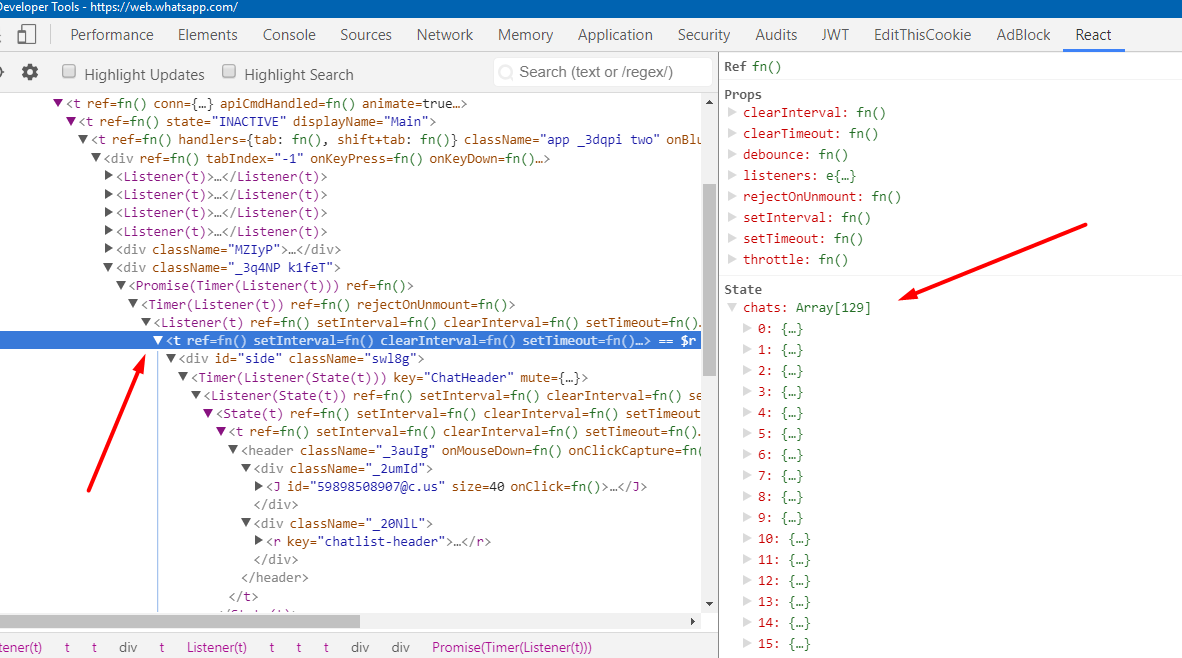
Task: Collapse the div id="side" node
Action: (170, 359)
